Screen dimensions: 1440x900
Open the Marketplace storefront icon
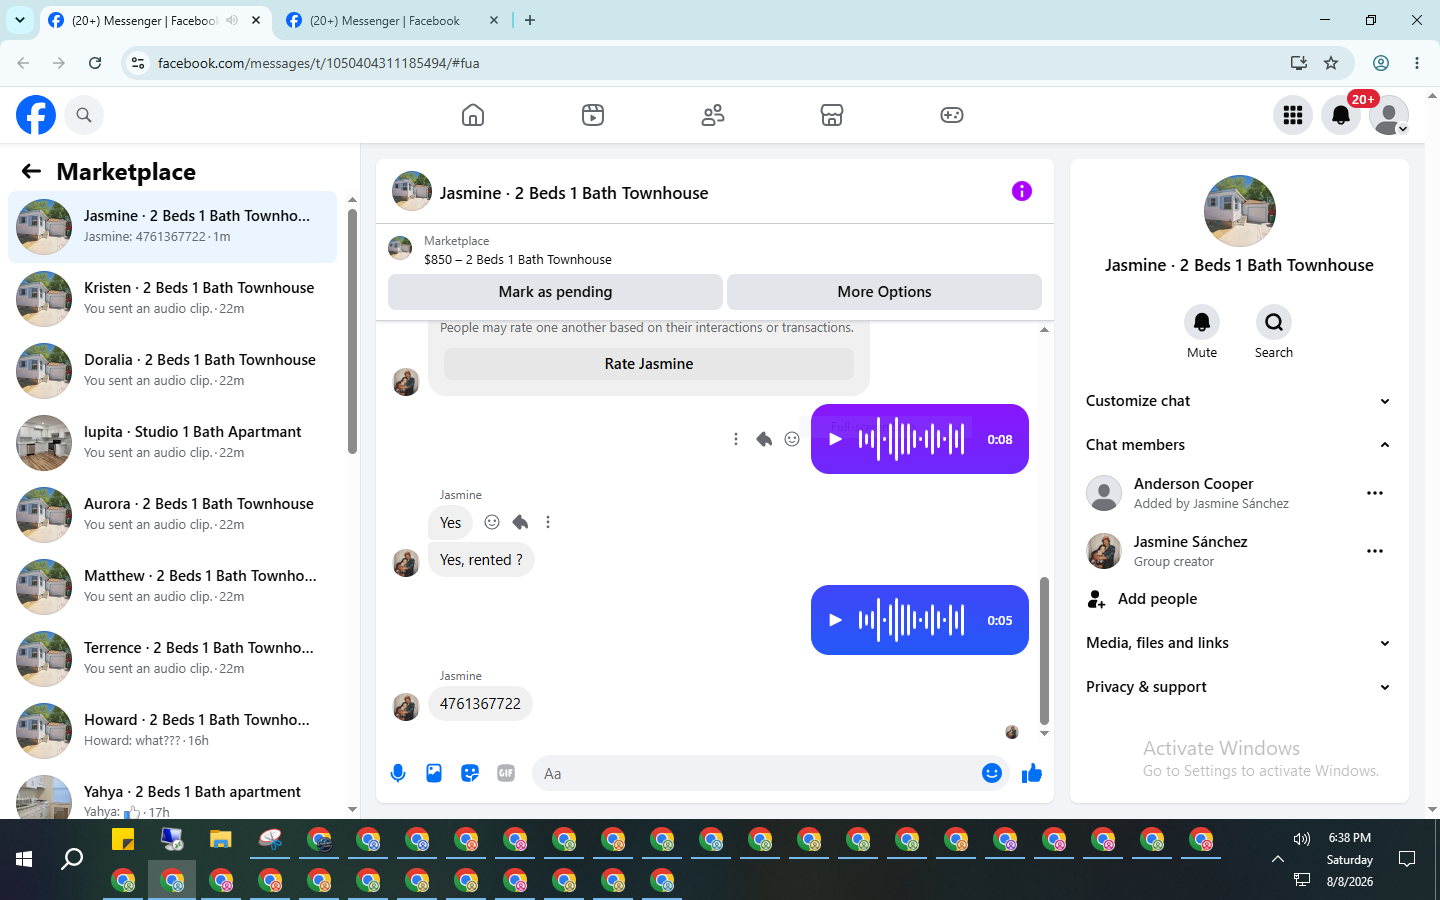(x=832, y=115)
